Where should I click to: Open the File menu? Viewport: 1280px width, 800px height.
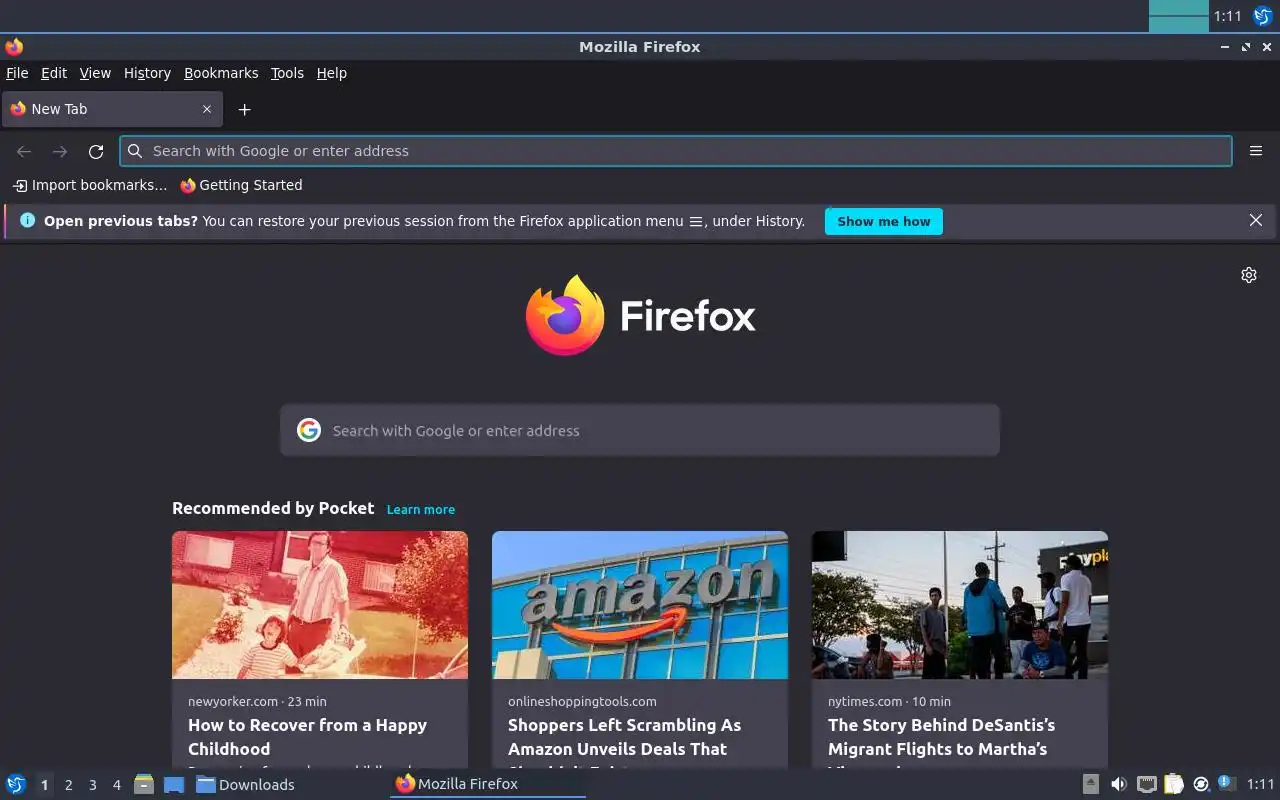point(17,73)
